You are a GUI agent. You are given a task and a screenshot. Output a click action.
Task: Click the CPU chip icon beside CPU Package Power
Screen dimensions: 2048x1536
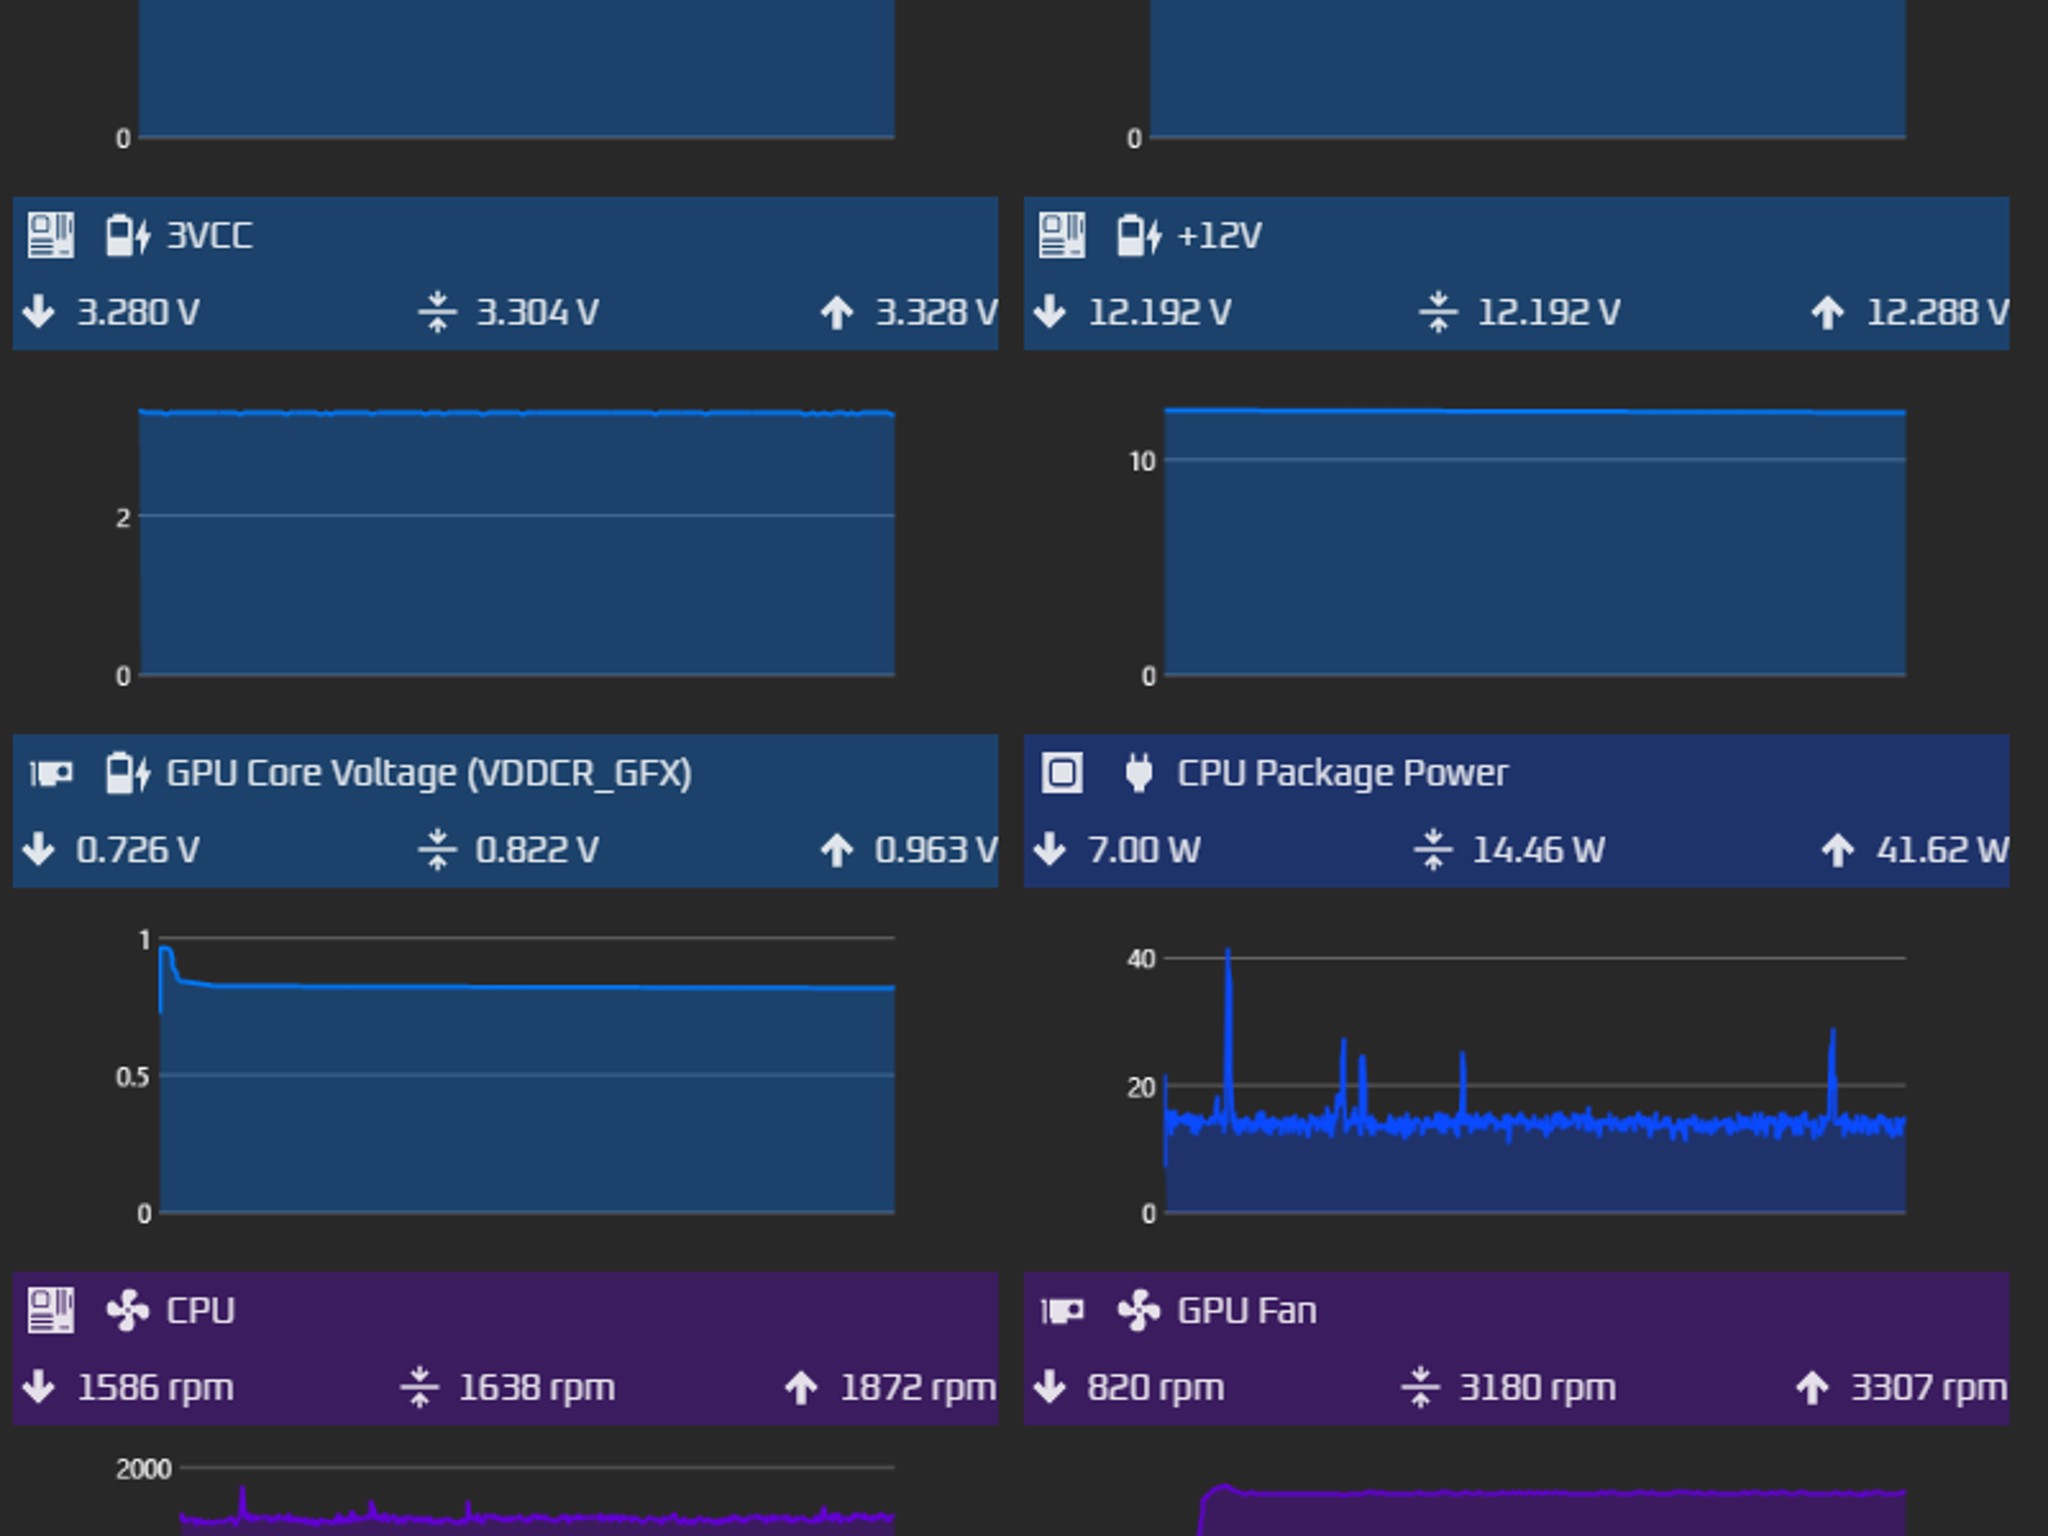point(1062,773)
